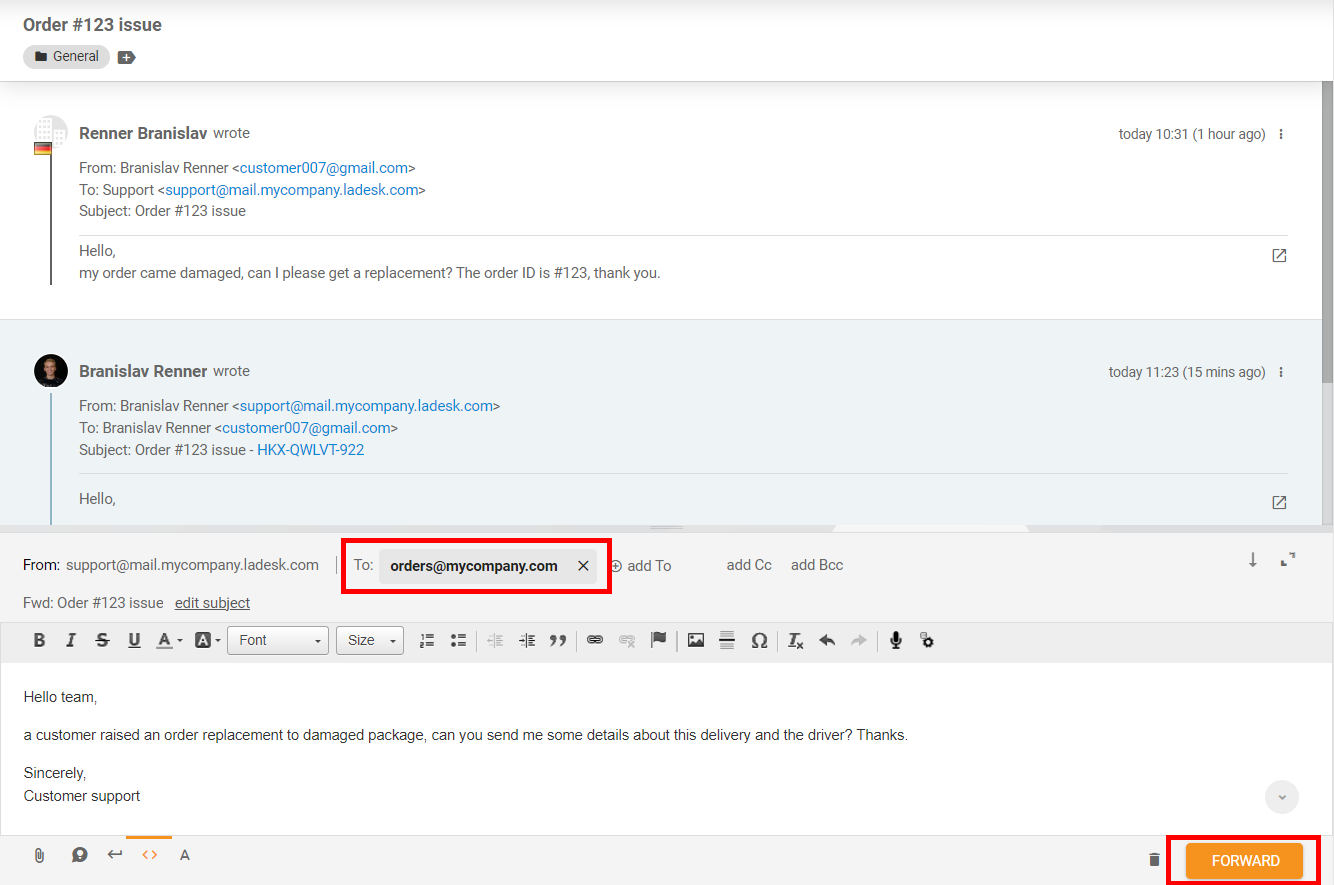
Task: Click the block quote icon
Action: tap(558, 640)
